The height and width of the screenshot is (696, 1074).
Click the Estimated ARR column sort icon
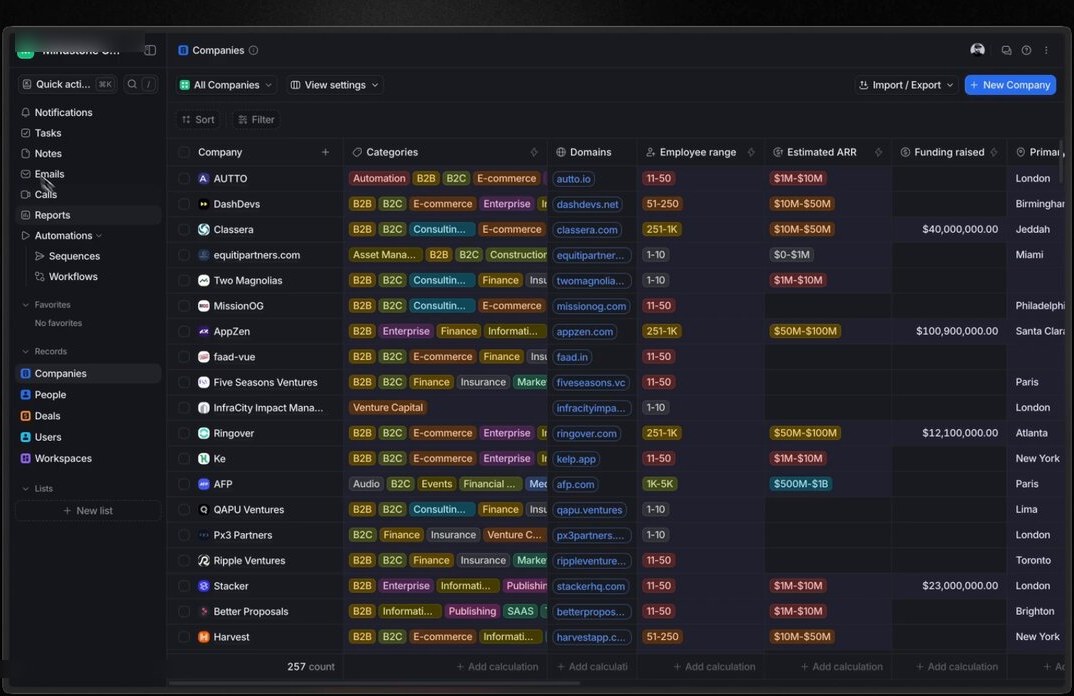pyautogui.click(x=878, y=152)
